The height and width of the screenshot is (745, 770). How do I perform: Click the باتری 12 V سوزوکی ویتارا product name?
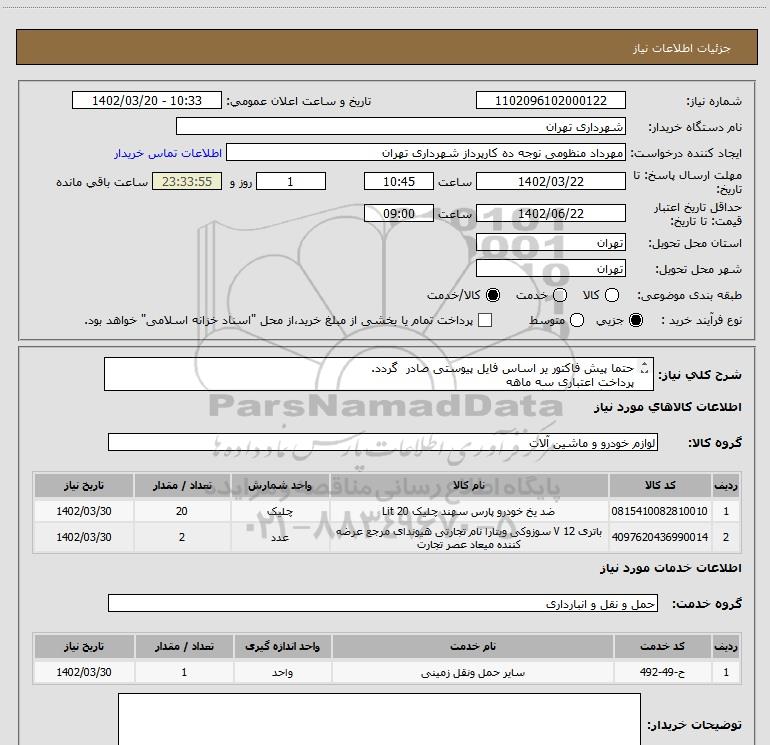[468, 538]
